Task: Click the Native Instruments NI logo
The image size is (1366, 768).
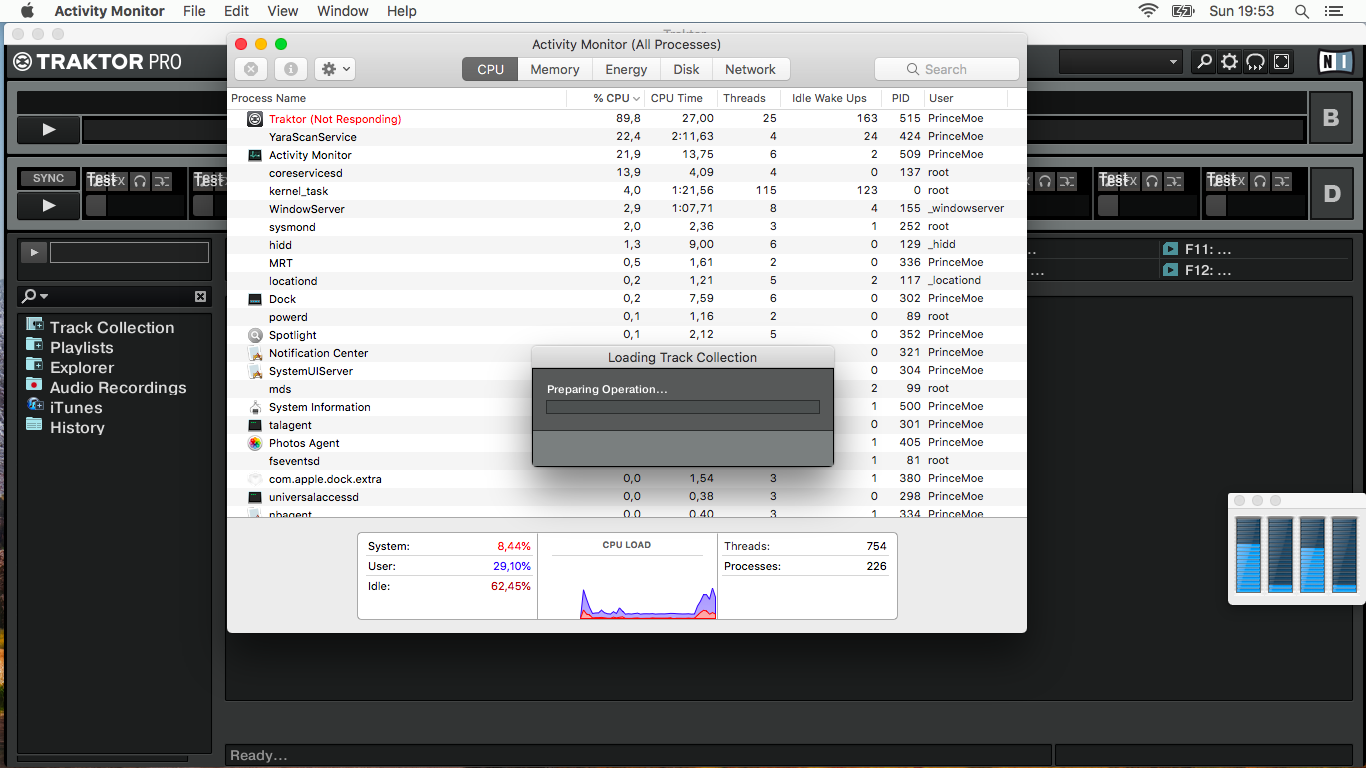Action: [x=1334, y=61]
